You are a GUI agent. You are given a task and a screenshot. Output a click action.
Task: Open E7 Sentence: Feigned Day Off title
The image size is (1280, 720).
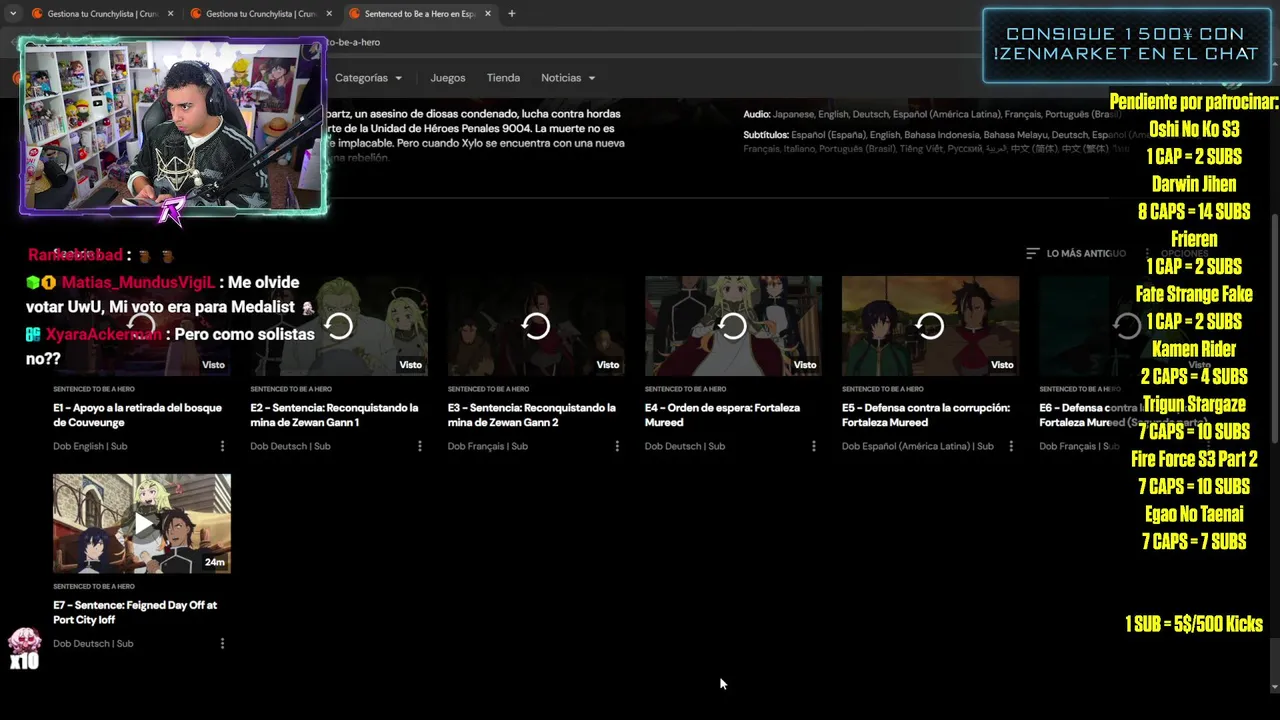(x=135, y=612)
